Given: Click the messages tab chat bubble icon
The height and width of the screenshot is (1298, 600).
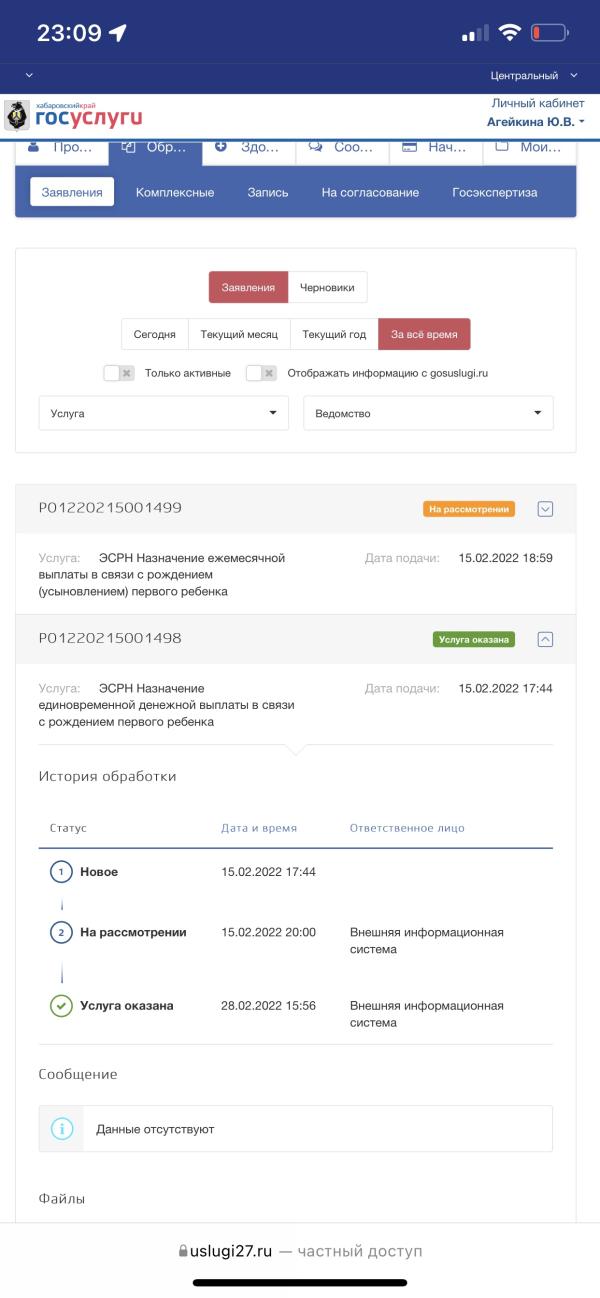Looking at the screenshot, I should coord(315,146).
